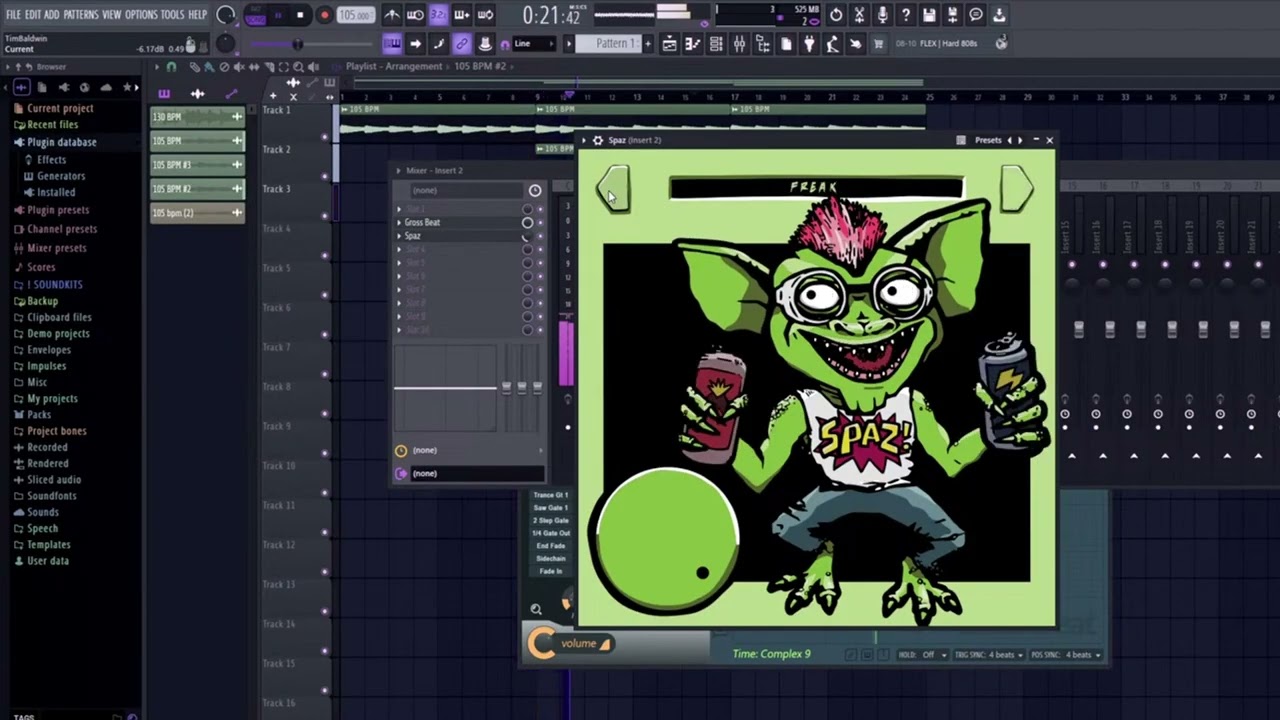Viewport: 1280px width, 720px height.
Task: Mute Track 1 in the playlist
Action: (324, 136)
